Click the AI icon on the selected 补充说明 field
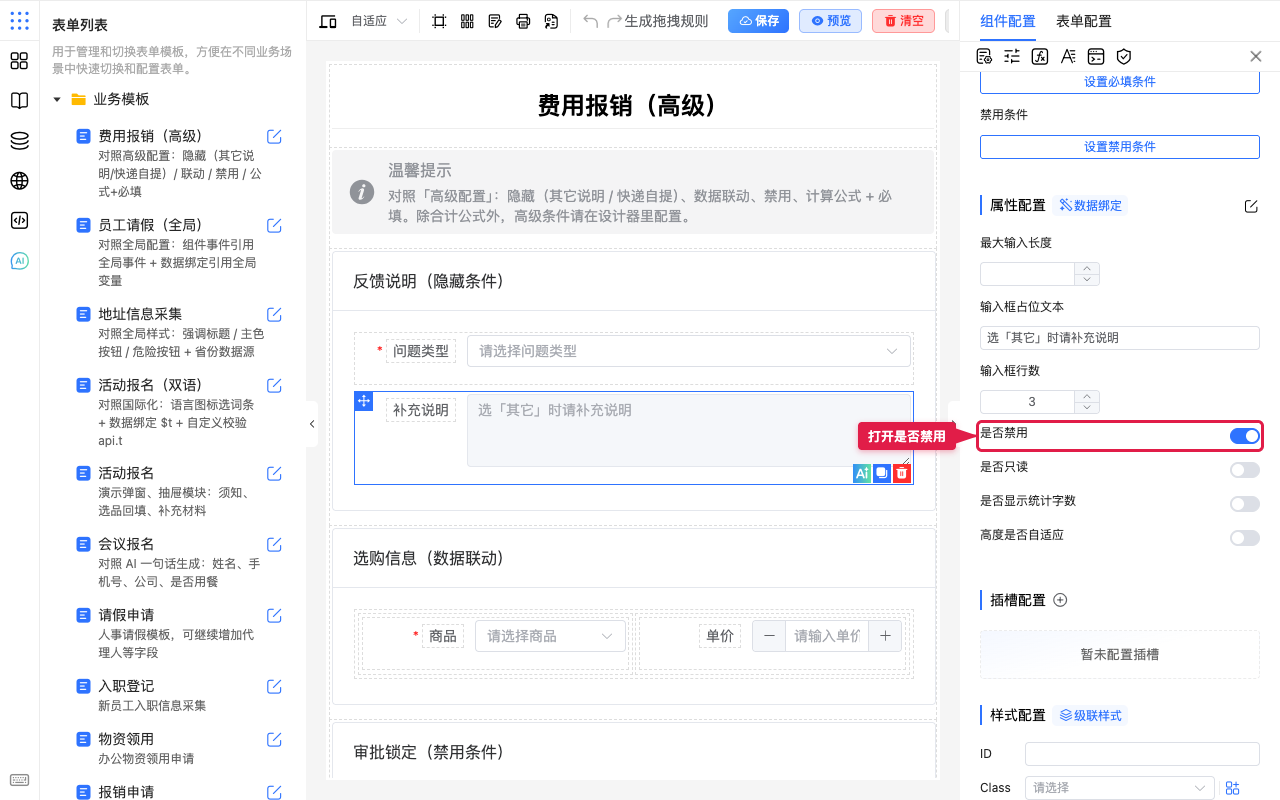This screenshot has width=1280, height=800. coord(862,474)
